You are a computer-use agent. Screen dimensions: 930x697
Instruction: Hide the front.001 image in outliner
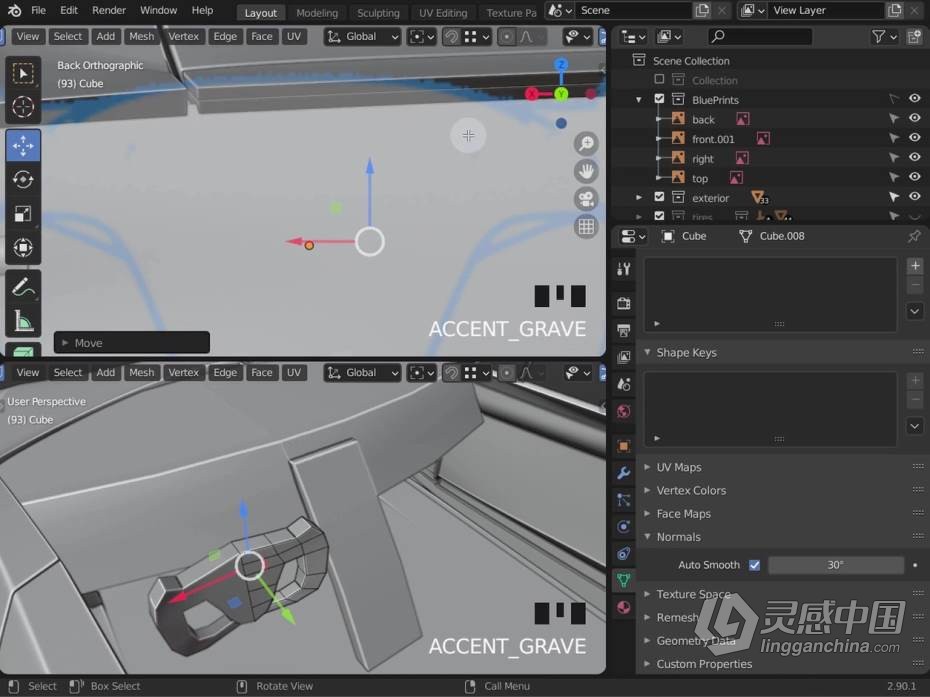click(x=915, y=138)
